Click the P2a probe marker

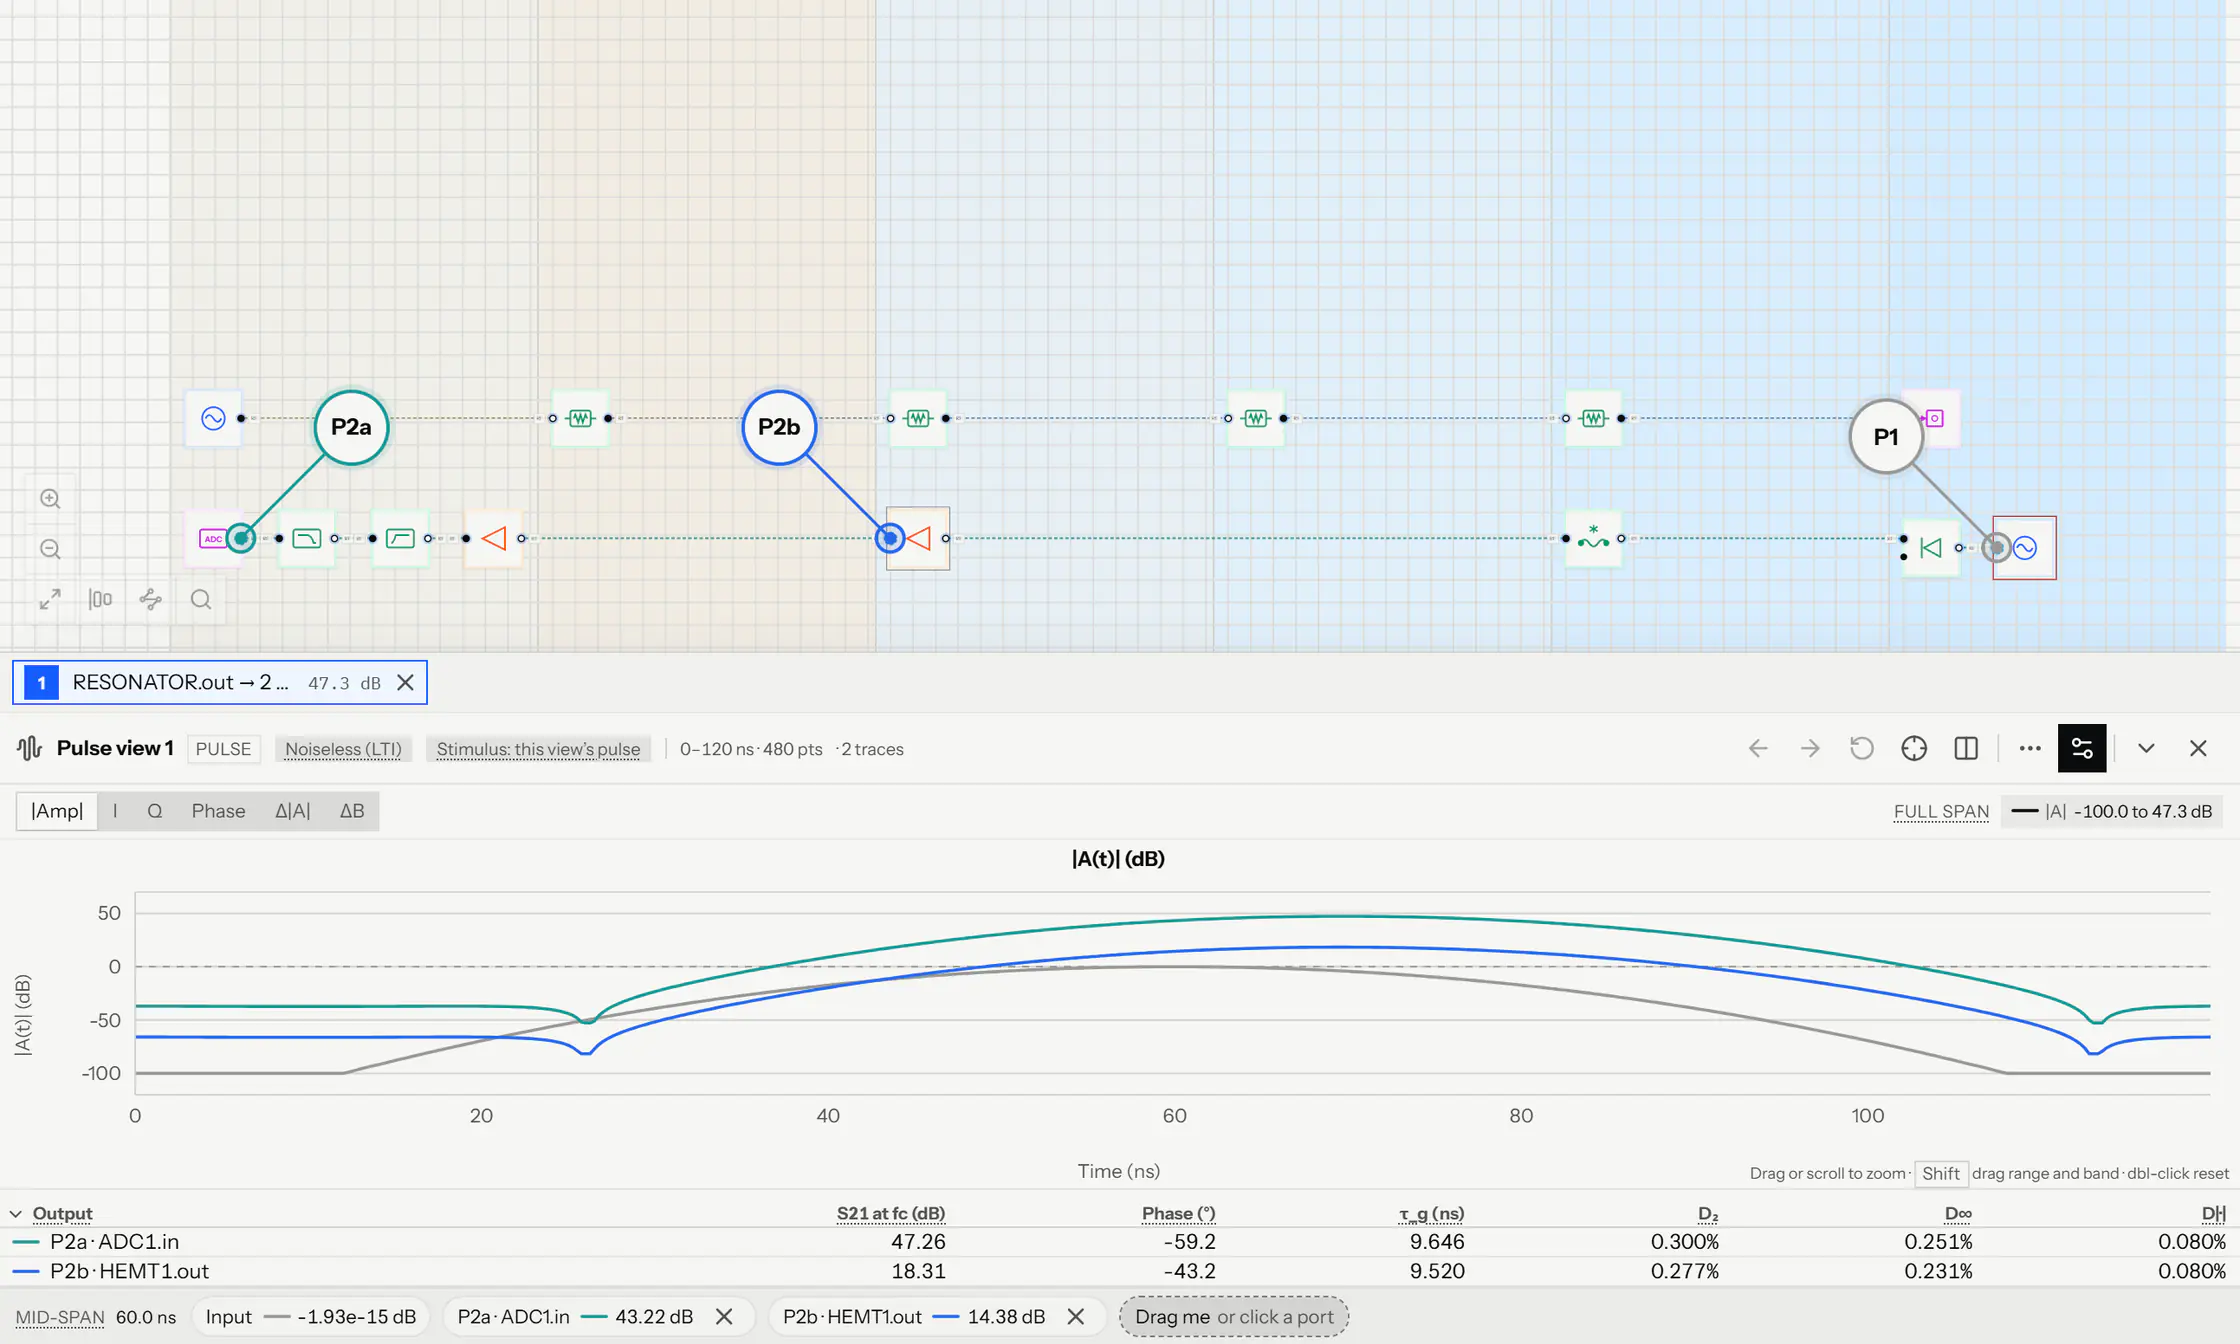pyautogui.click(x=351, y=427)
